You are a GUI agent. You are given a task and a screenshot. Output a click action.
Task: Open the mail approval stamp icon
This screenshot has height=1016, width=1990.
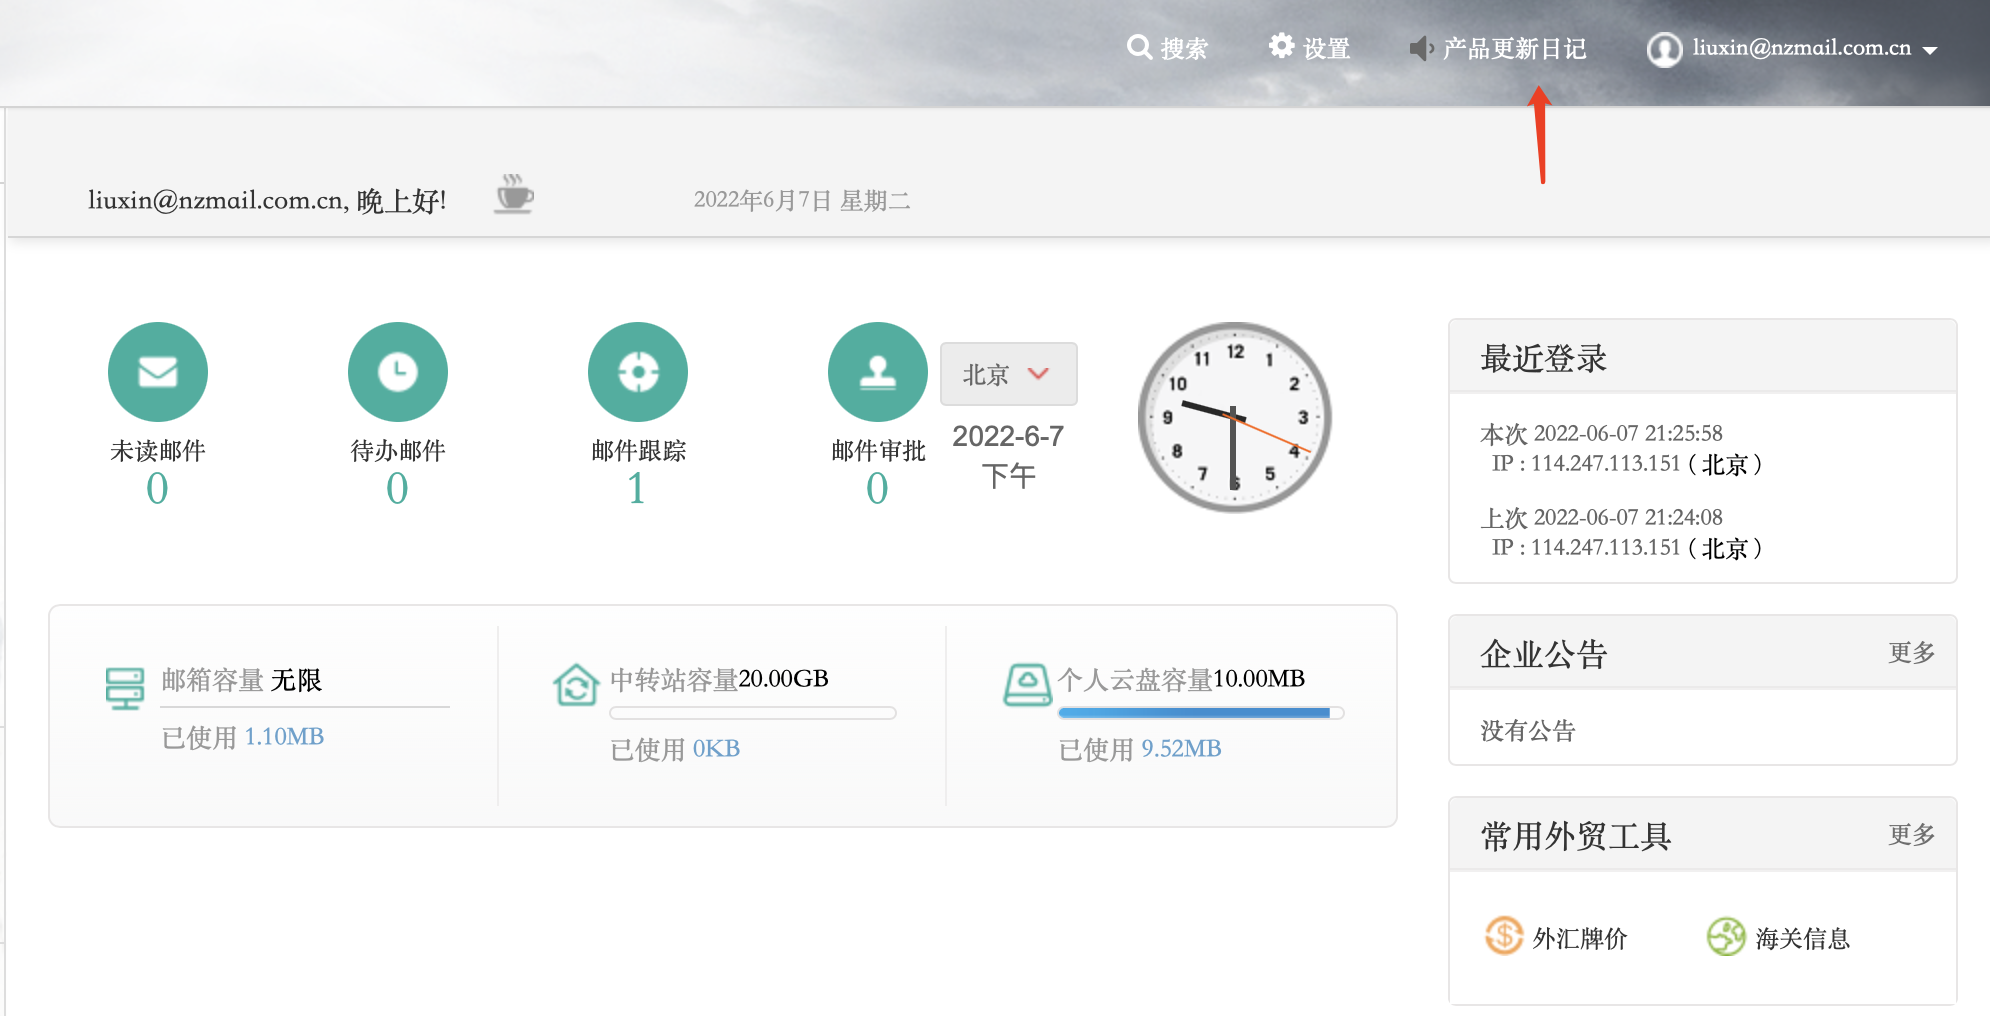click(877, 372)
